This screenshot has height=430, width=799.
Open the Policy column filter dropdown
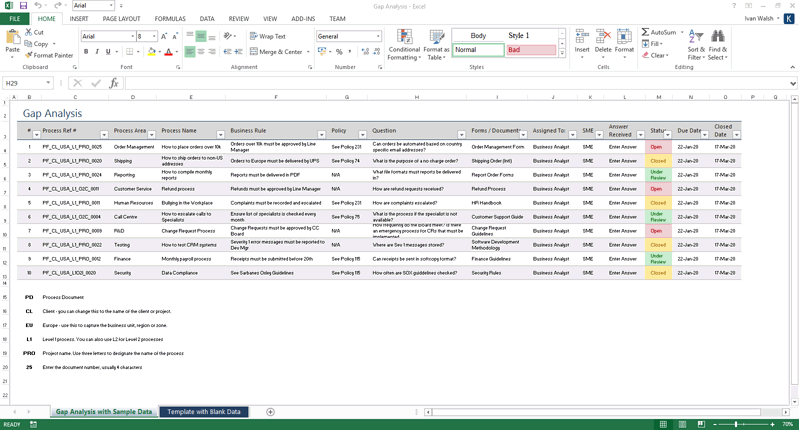[x=362, y=135]
